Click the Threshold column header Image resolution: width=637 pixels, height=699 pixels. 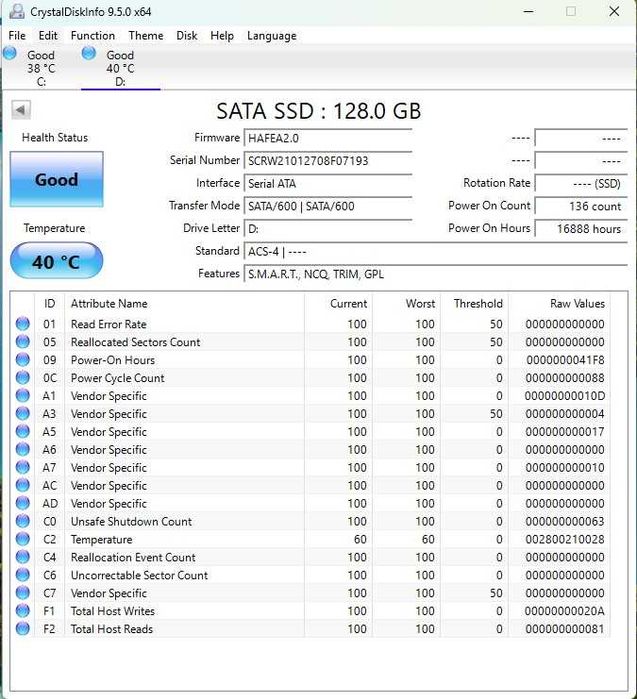pos(474,304)
